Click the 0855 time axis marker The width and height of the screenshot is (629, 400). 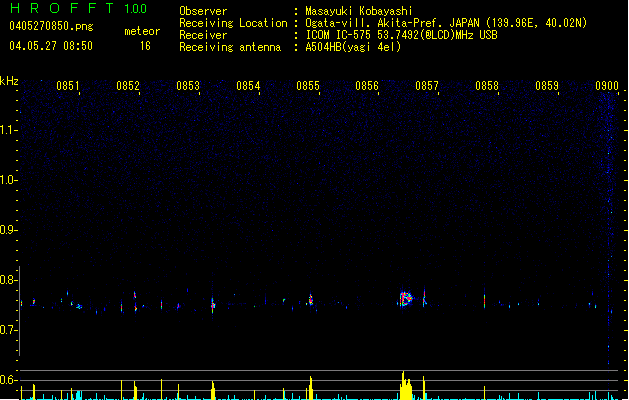[308, 86]
